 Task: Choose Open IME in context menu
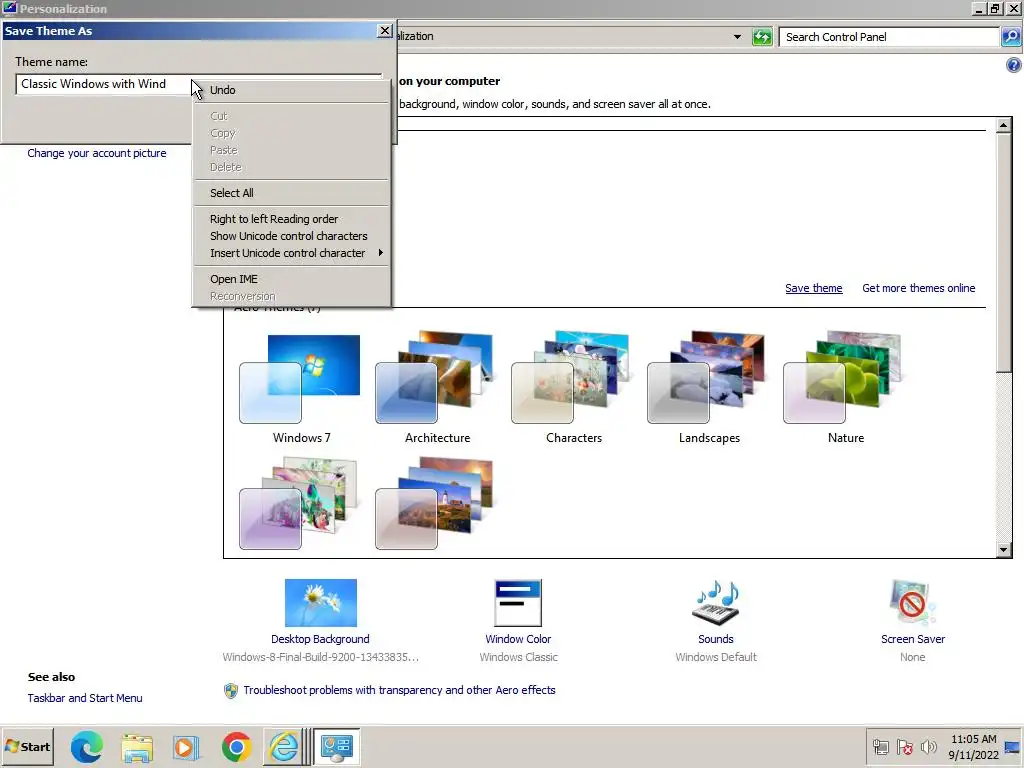click(291, 280)
